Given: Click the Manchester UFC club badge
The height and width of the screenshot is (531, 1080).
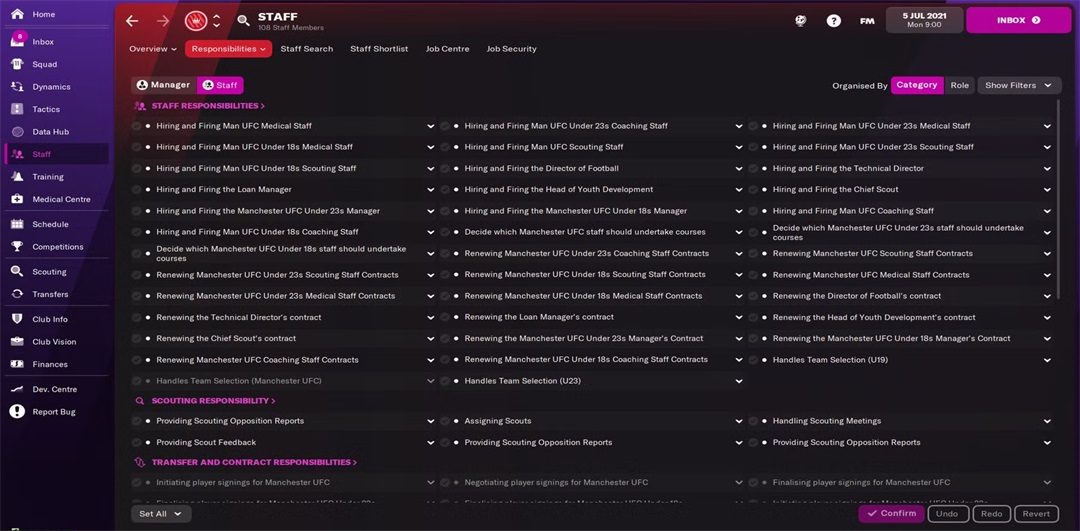Looking at the screenshot, I should (196, 20).
